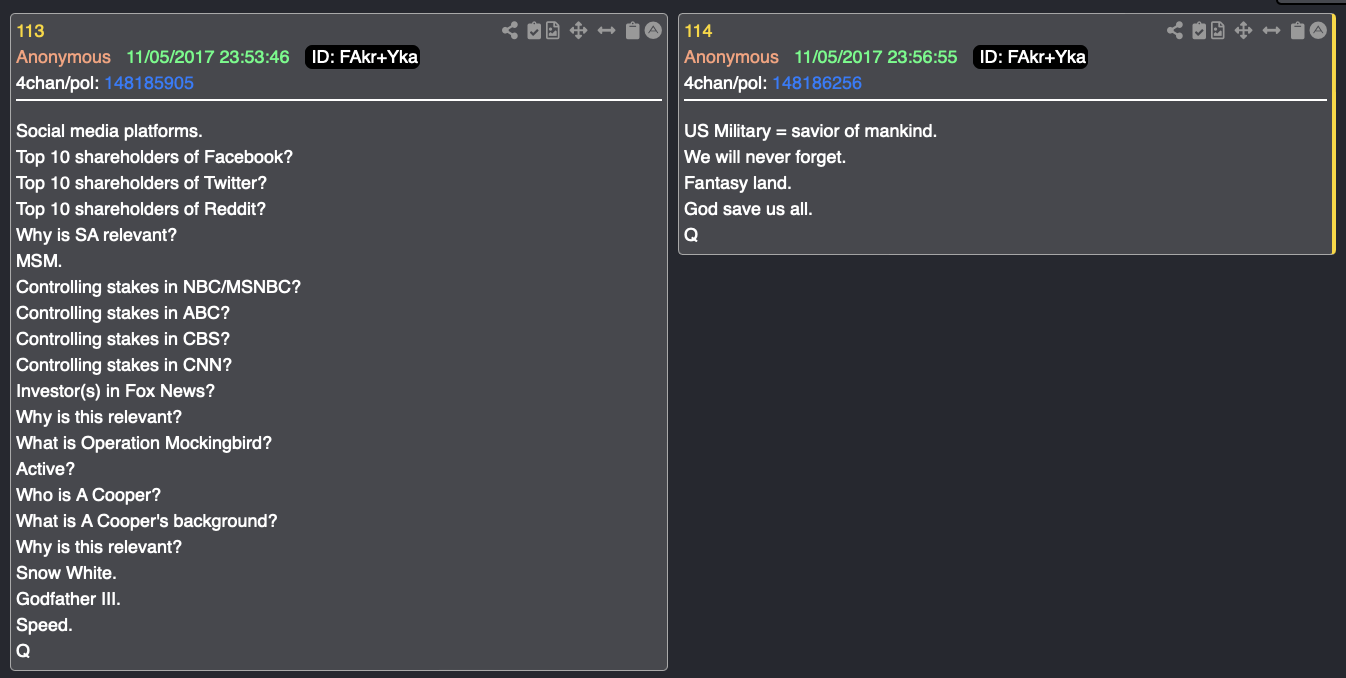1346x678 pixels.
Task: Click the Q signature in post 113
Action: 23,651
